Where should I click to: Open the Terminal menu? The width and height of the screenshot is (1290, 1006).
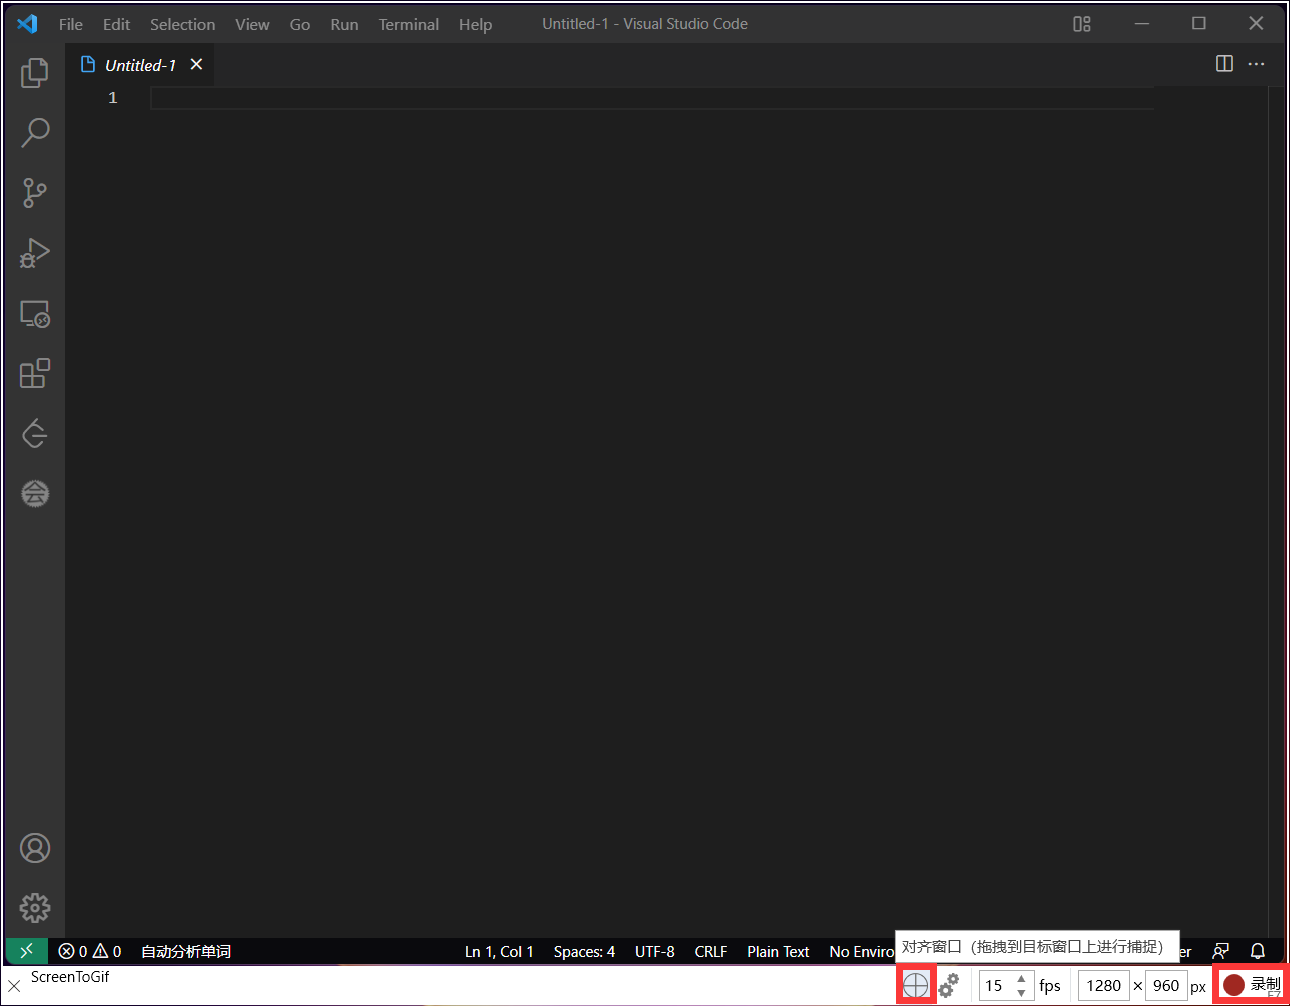(x=408, y=24)
